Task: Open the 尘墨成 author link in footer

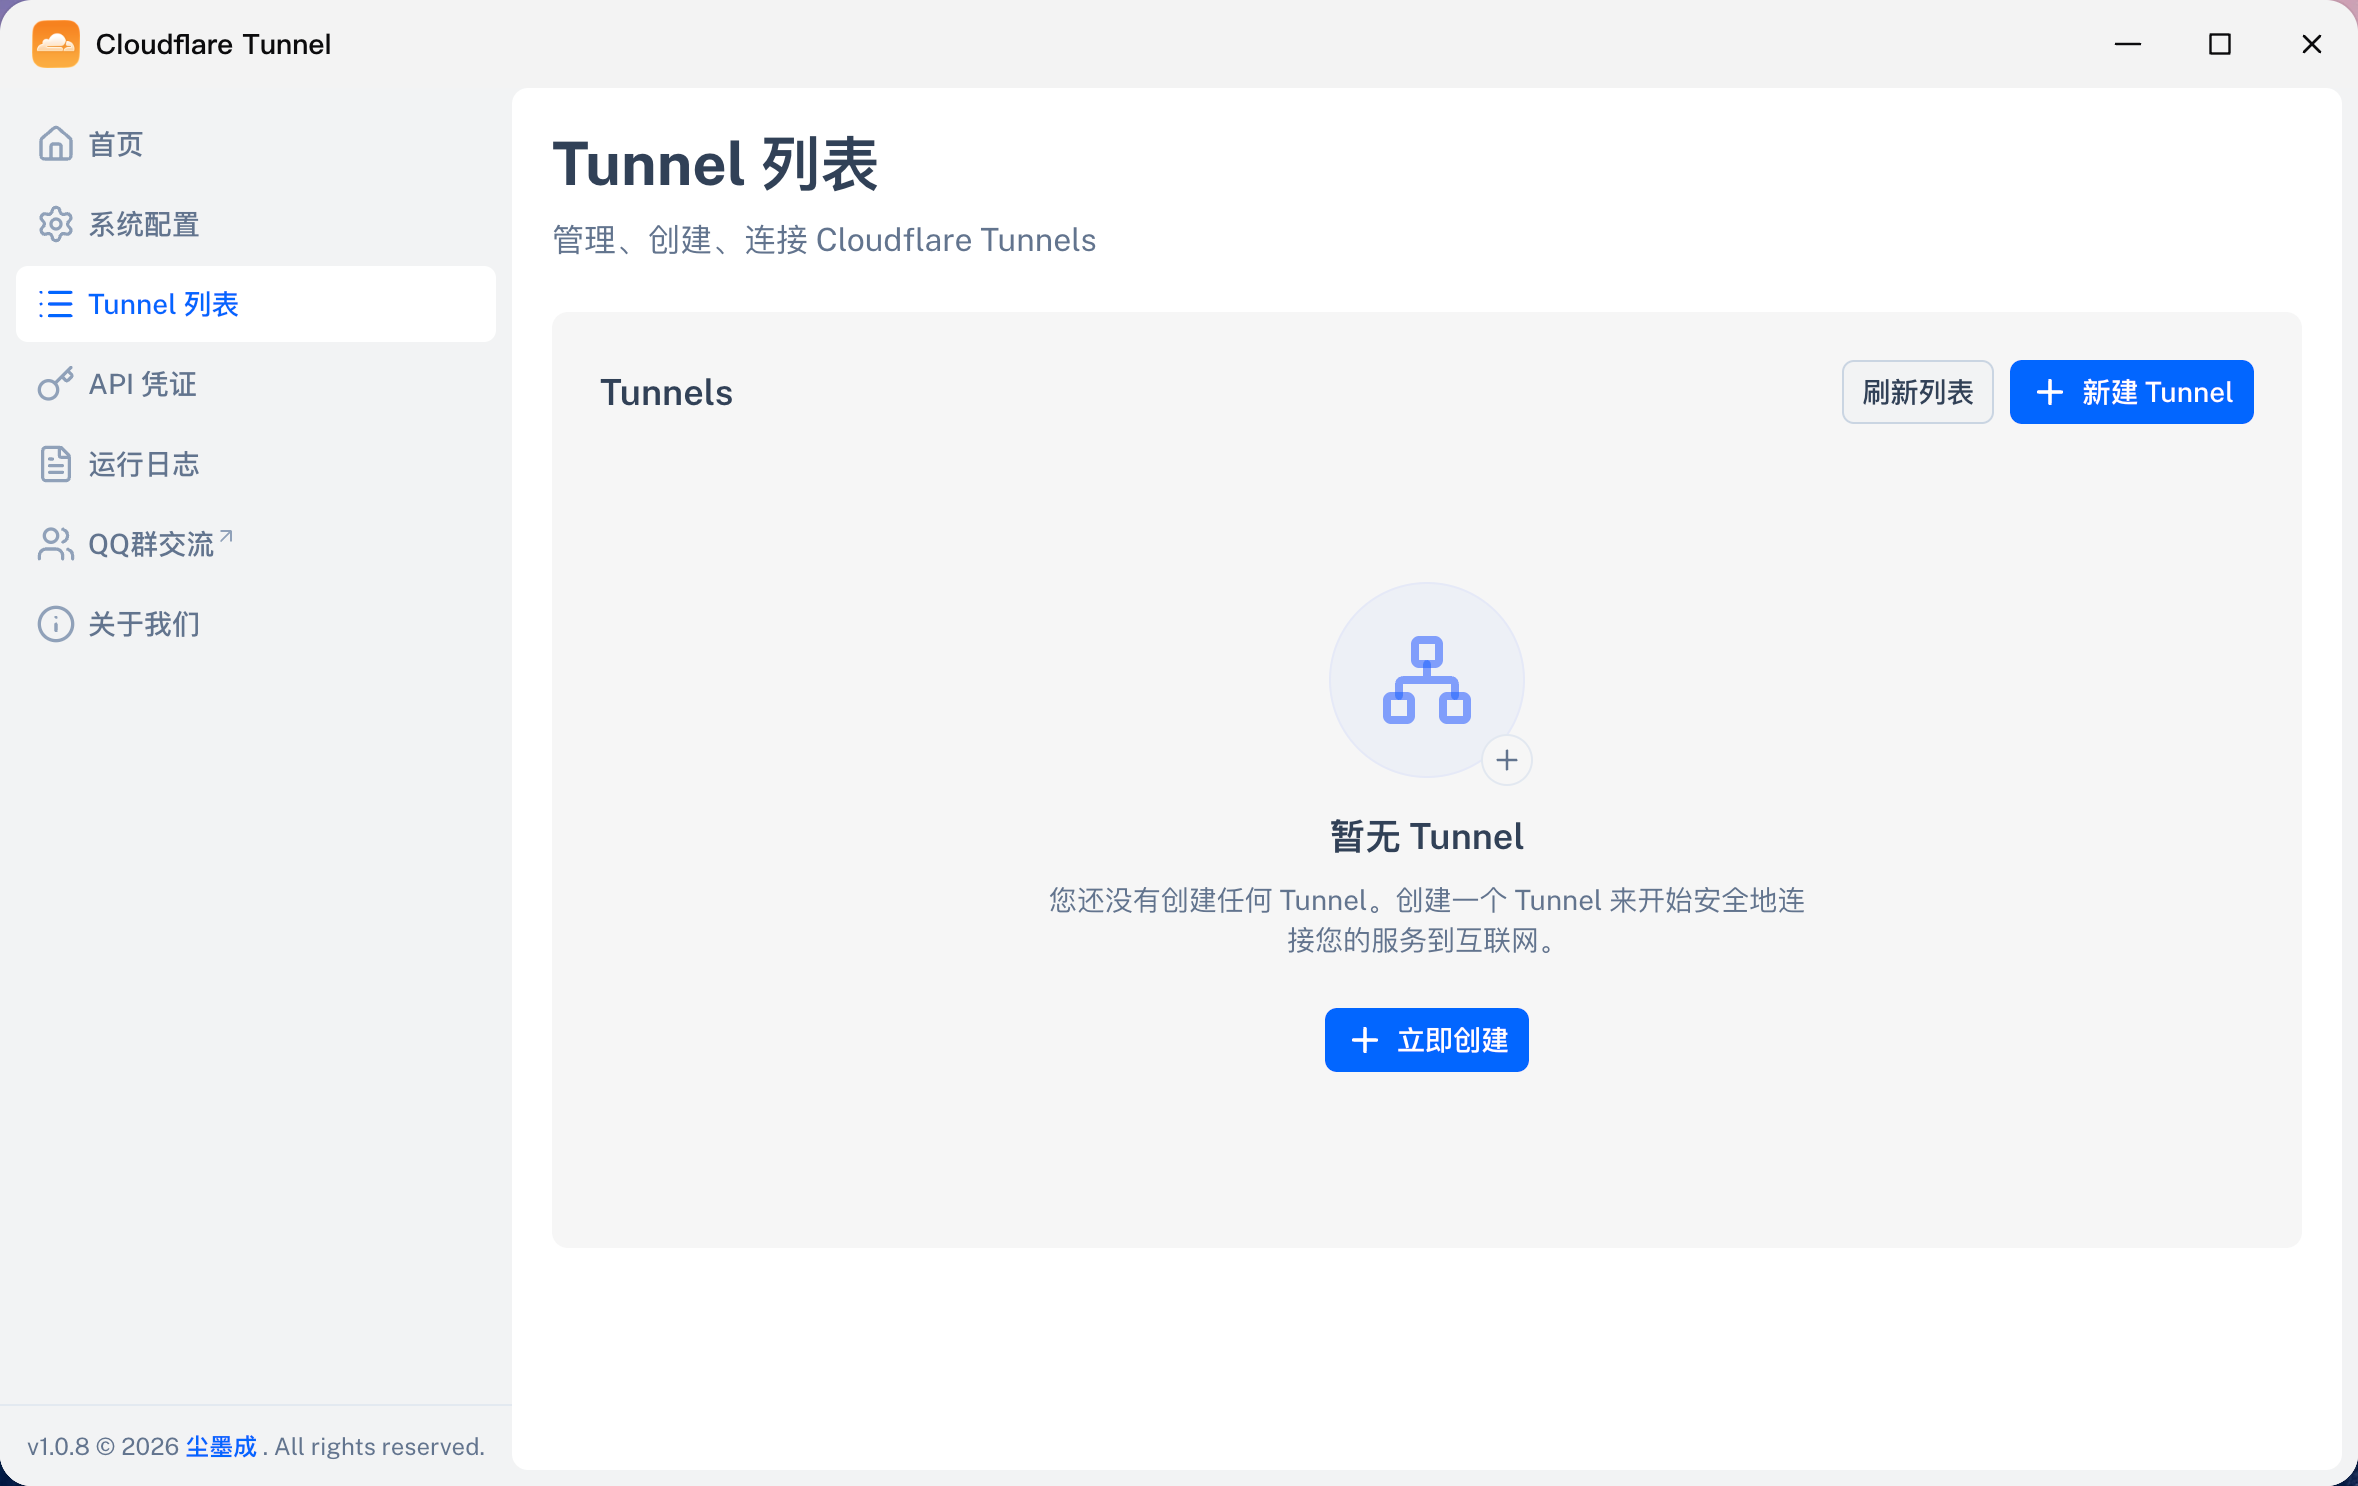Action: click(x=221, y=1447)
